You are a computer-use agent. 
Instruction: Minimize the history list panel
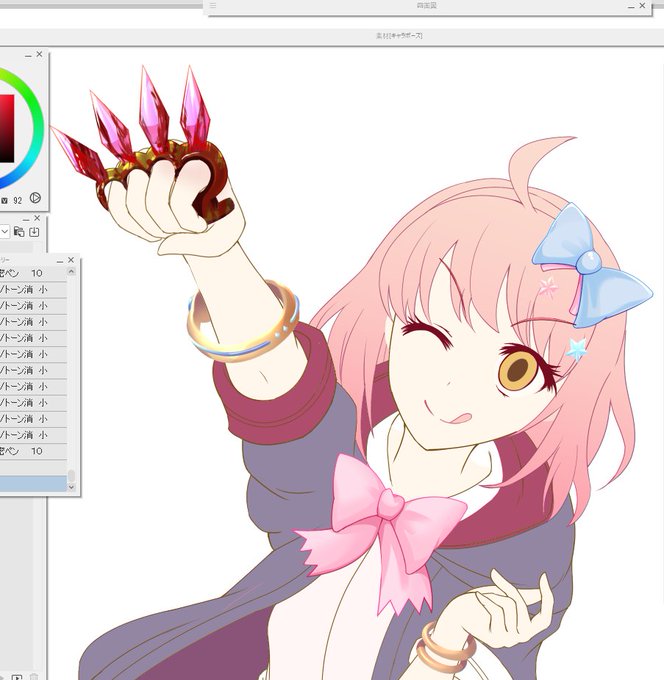tap(60, 261)
